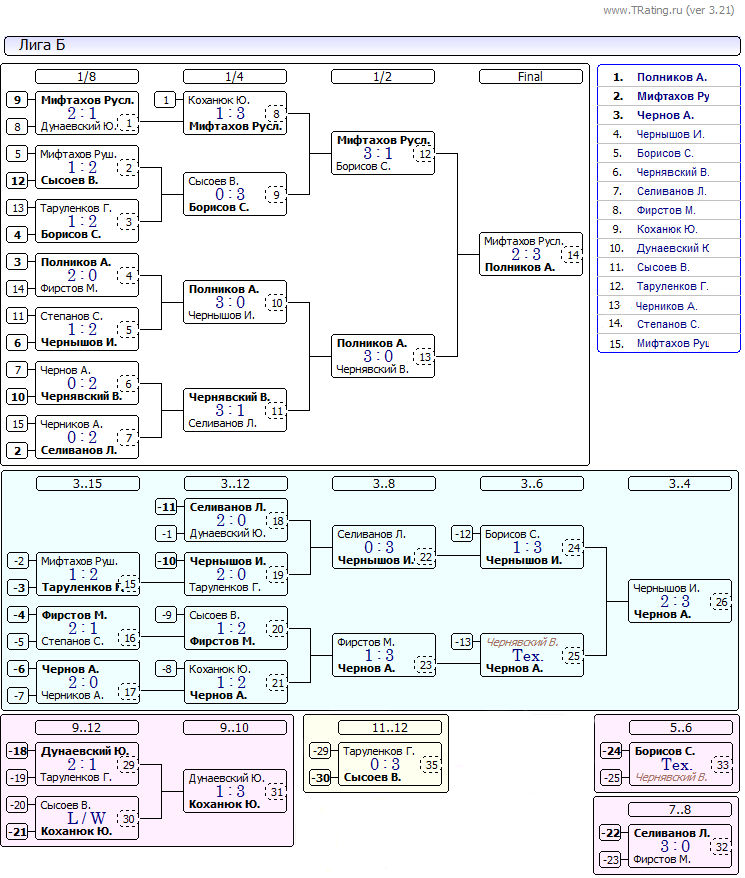Click seed number 9 box

[x=17, y=100]
